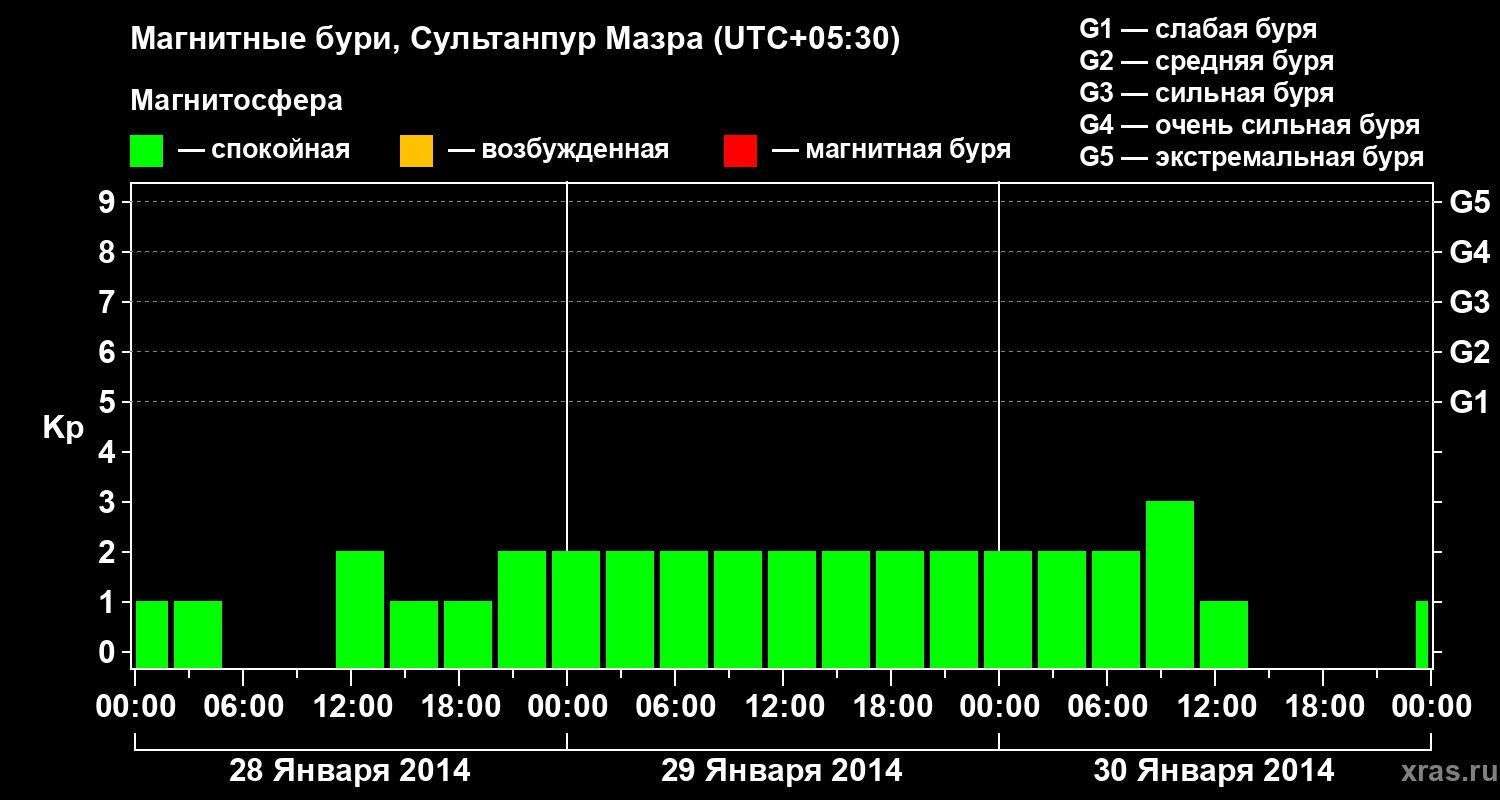Screen dimensions: 1500x800
Task: Click the 29 Января 2014 date label
Action: click(x=782, y=771)
